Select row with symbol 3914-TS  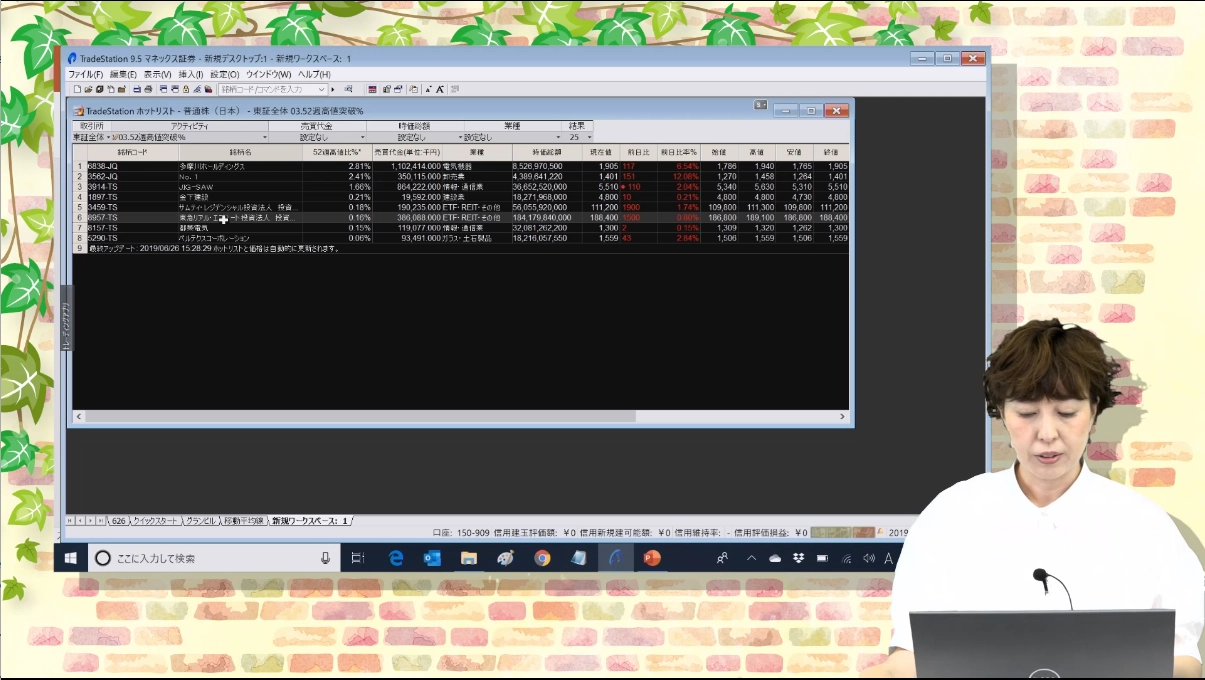pyautogui.click(x=461, y=187)
